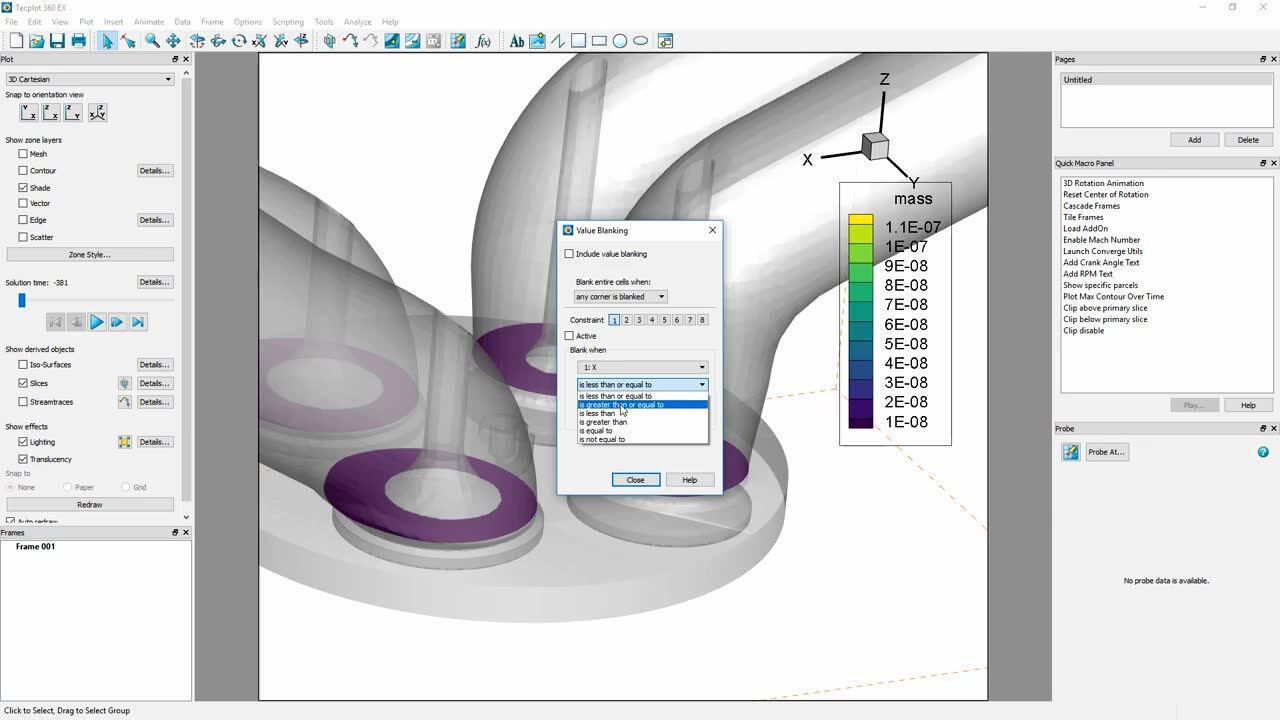Select the polyline drawing tool
The width and height of the screenshot is (1280, 720).
[558, 41]
